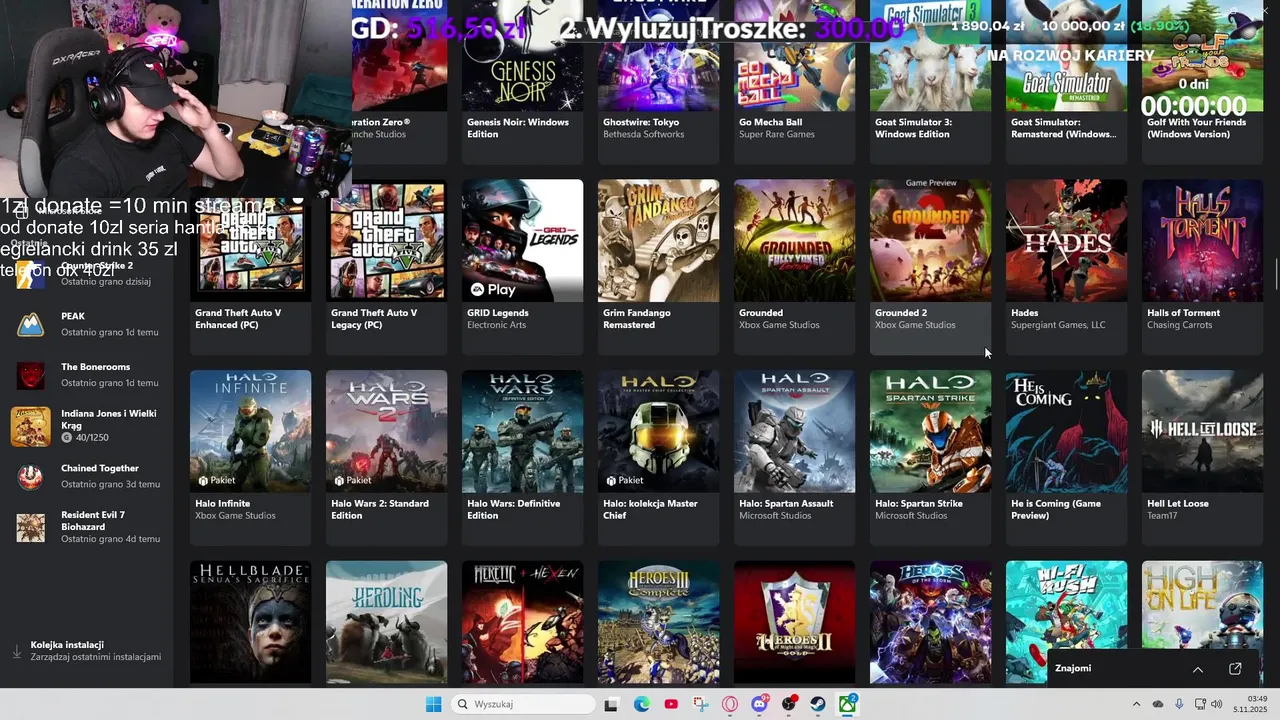1280x720 pixels.
Task: Open The Bonerooms in recent games
Action: pos(87,375)
